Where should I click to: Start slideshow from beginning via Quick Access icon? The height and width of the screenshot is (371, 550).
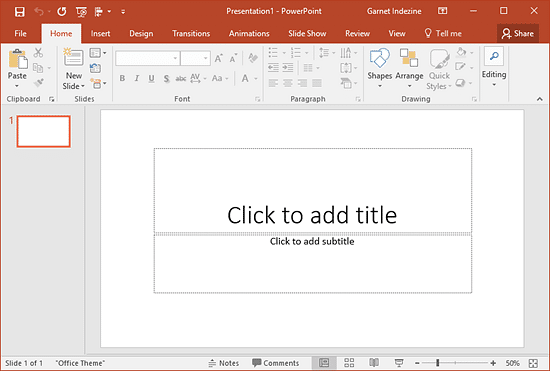81,12
